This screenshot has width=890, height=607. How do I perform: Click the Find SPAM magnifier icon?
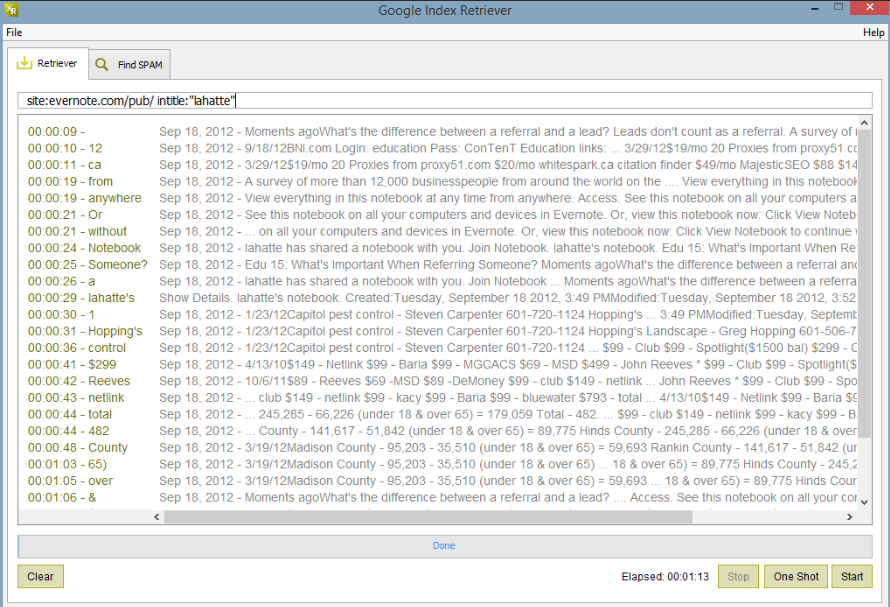pos(102,64)
